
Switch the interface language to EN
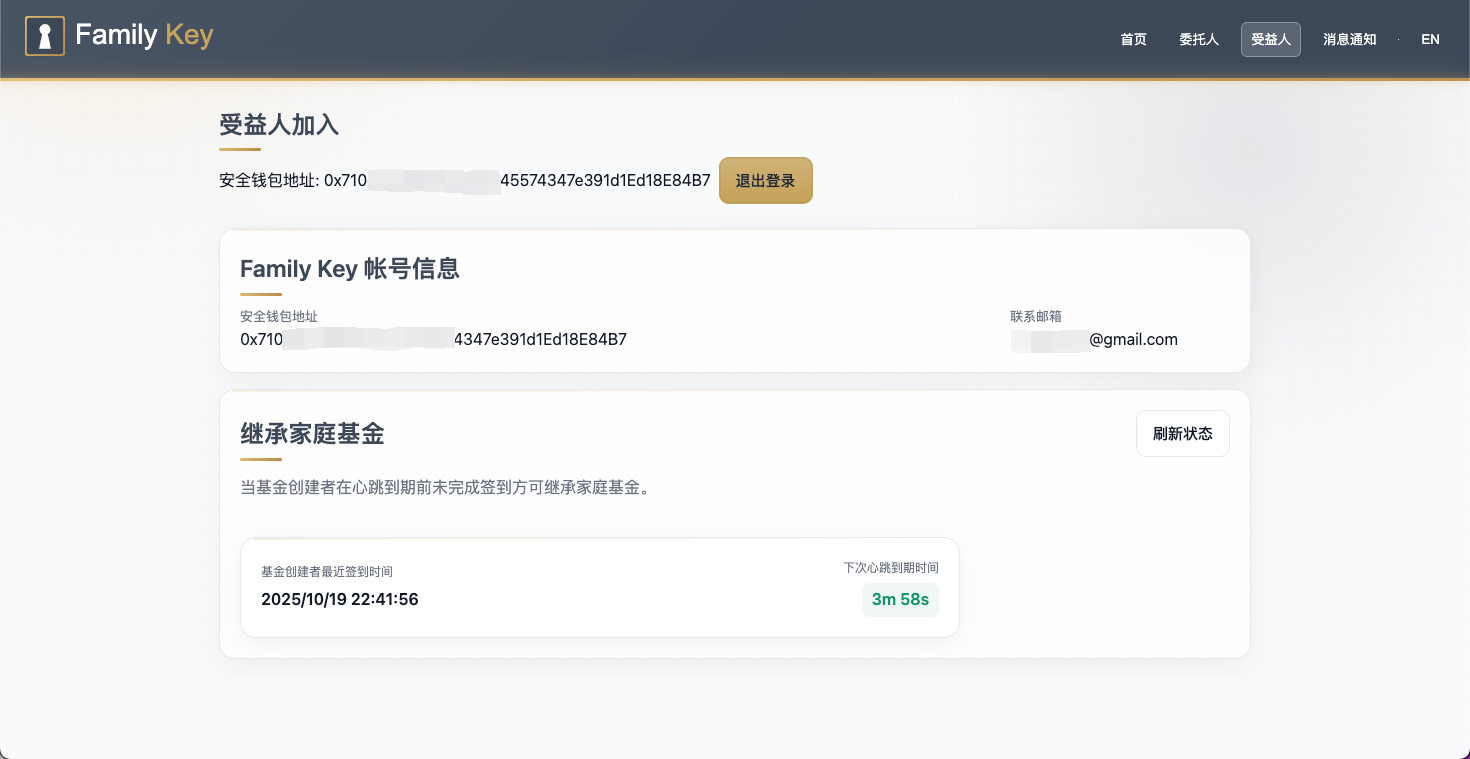pos(1430,39)
